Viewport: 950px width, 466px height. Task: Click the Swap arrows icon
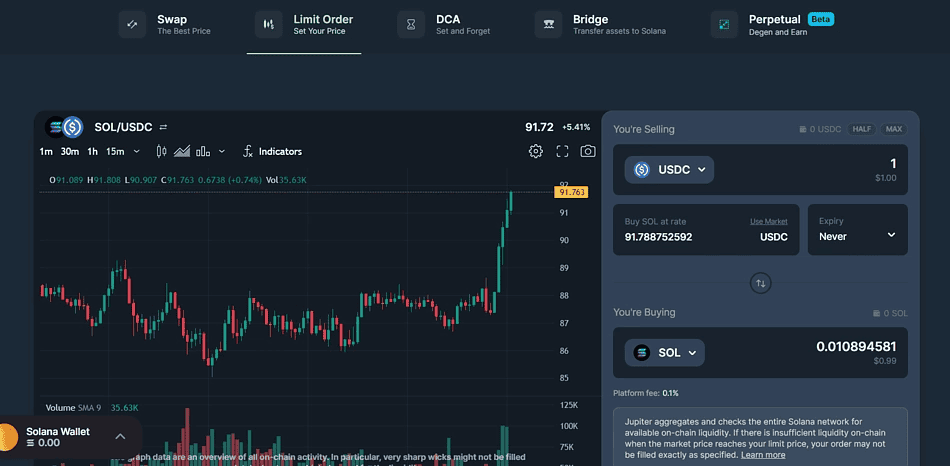(132, 25)
